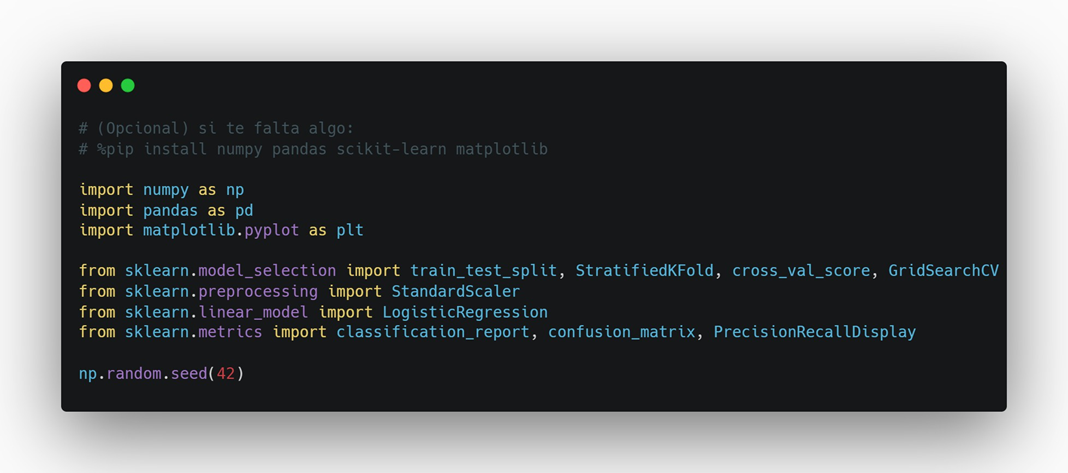1068x473 pixels.
Task: Click the yellow minimize dot
Action: coord(106,86)
